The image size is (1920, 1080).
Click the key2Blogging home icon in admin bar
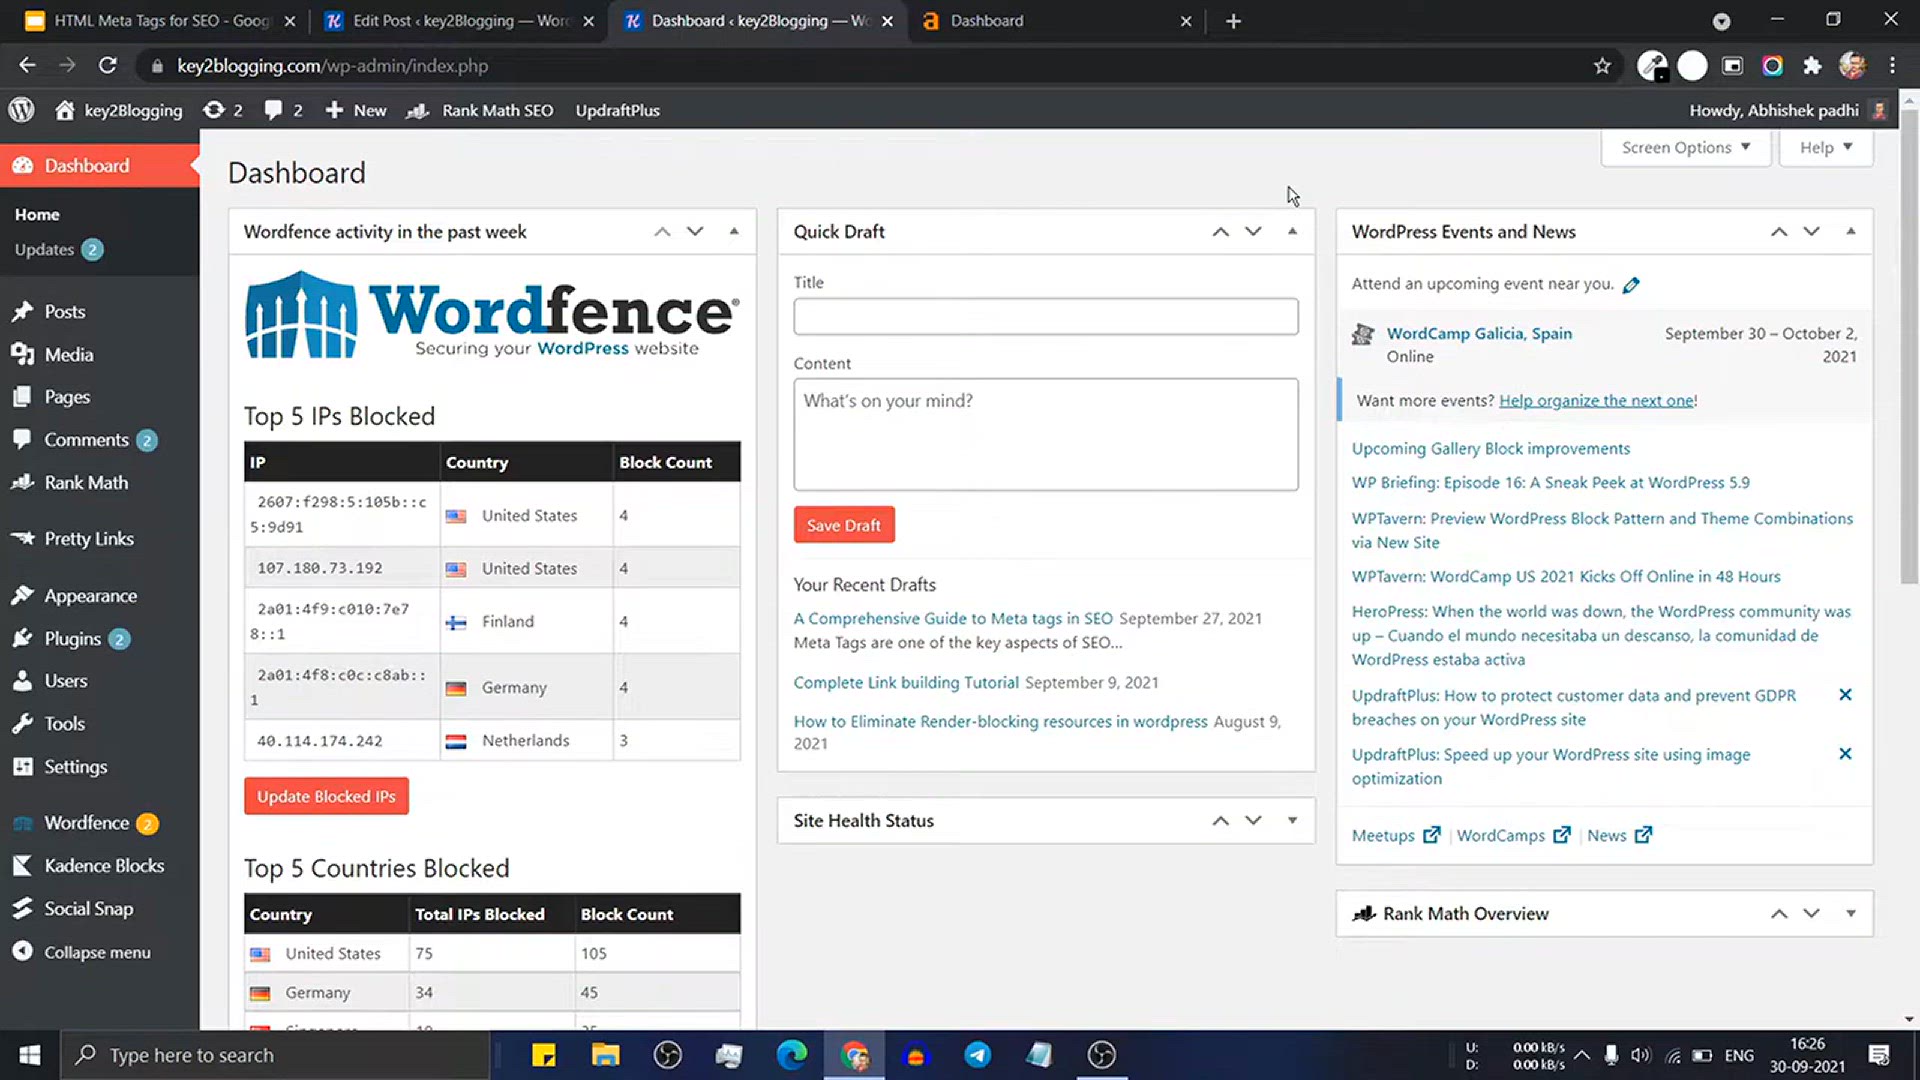pos(64,110)
